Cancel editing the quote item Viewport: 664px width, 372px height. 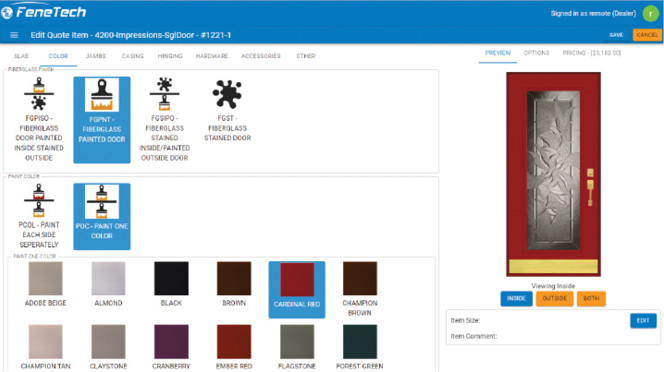pyautogui.click(x=647, y=35)
